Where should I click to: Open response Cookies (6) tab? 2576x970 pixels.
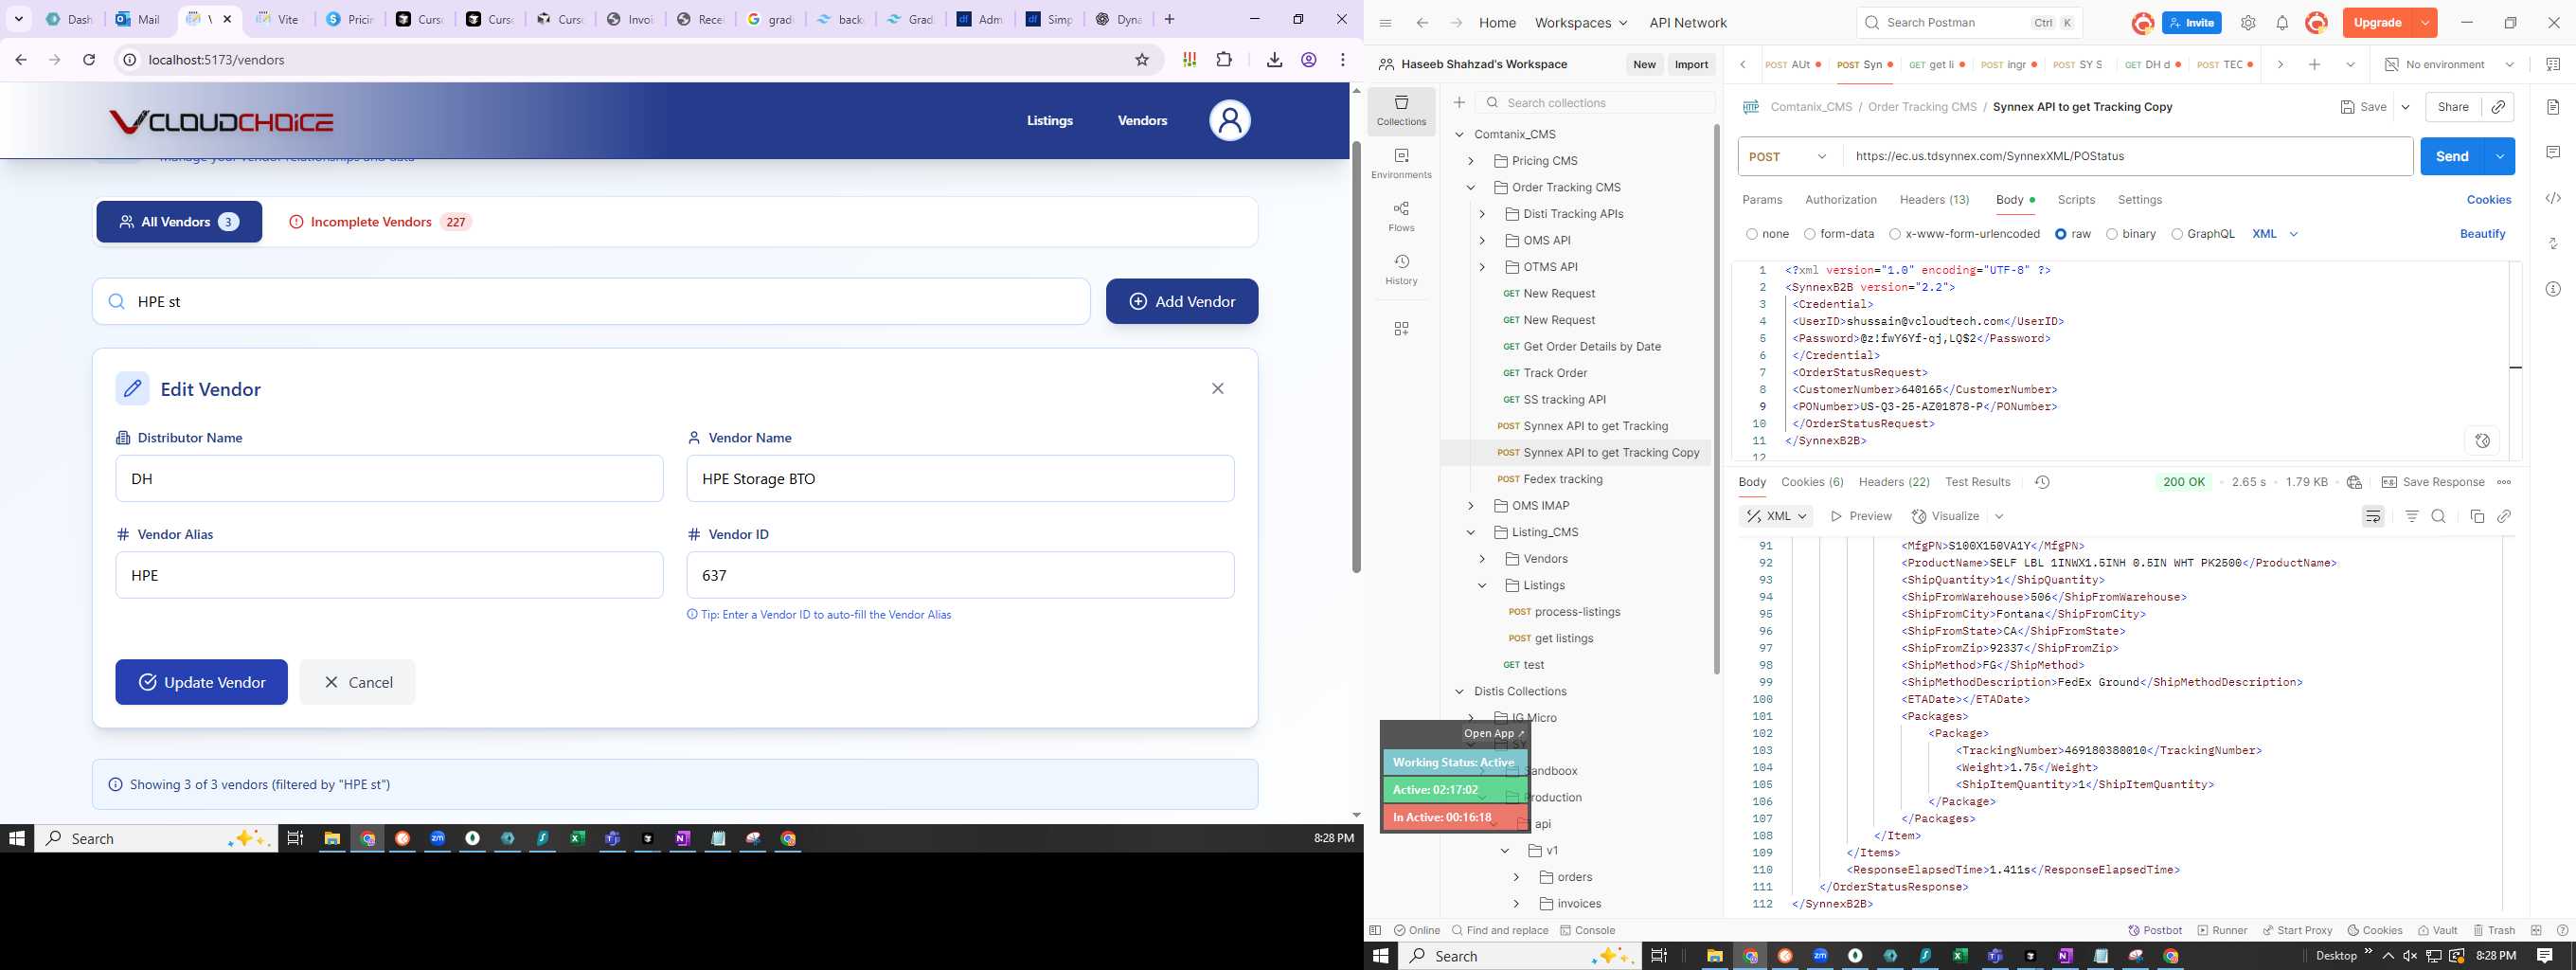(1812, 482)
